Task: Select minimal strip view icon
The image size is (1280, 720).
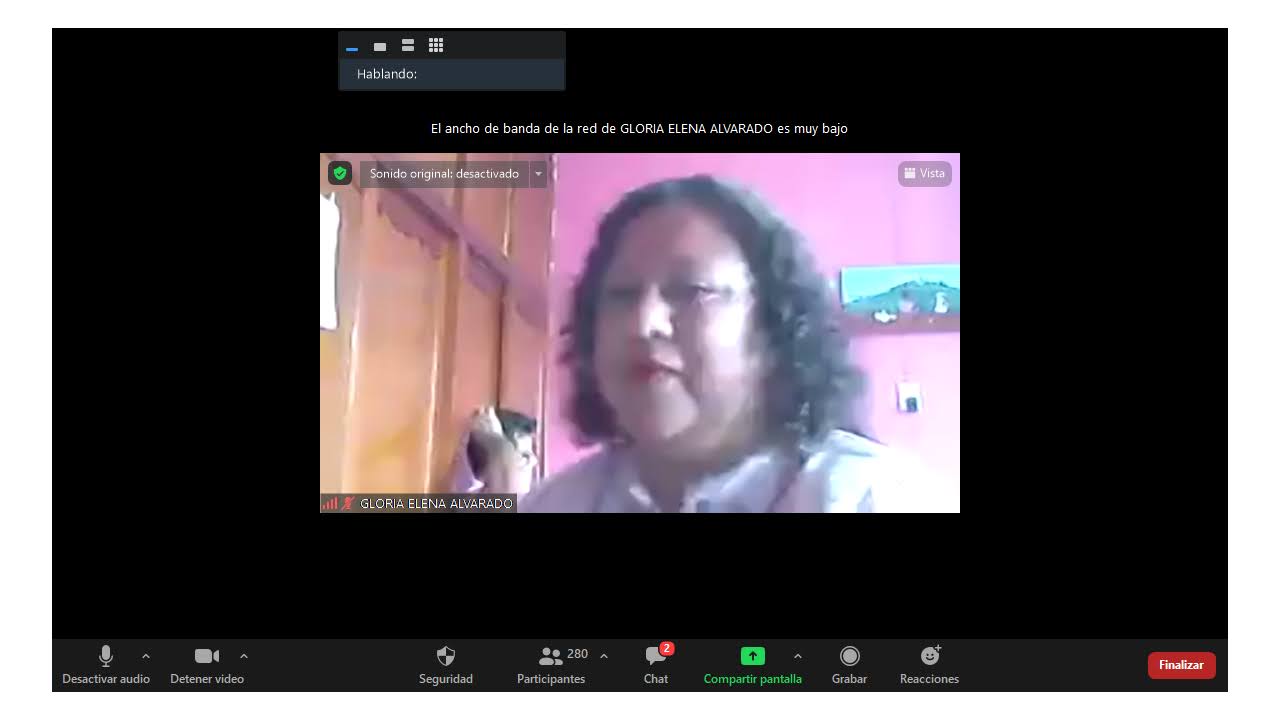Action: 352,46
